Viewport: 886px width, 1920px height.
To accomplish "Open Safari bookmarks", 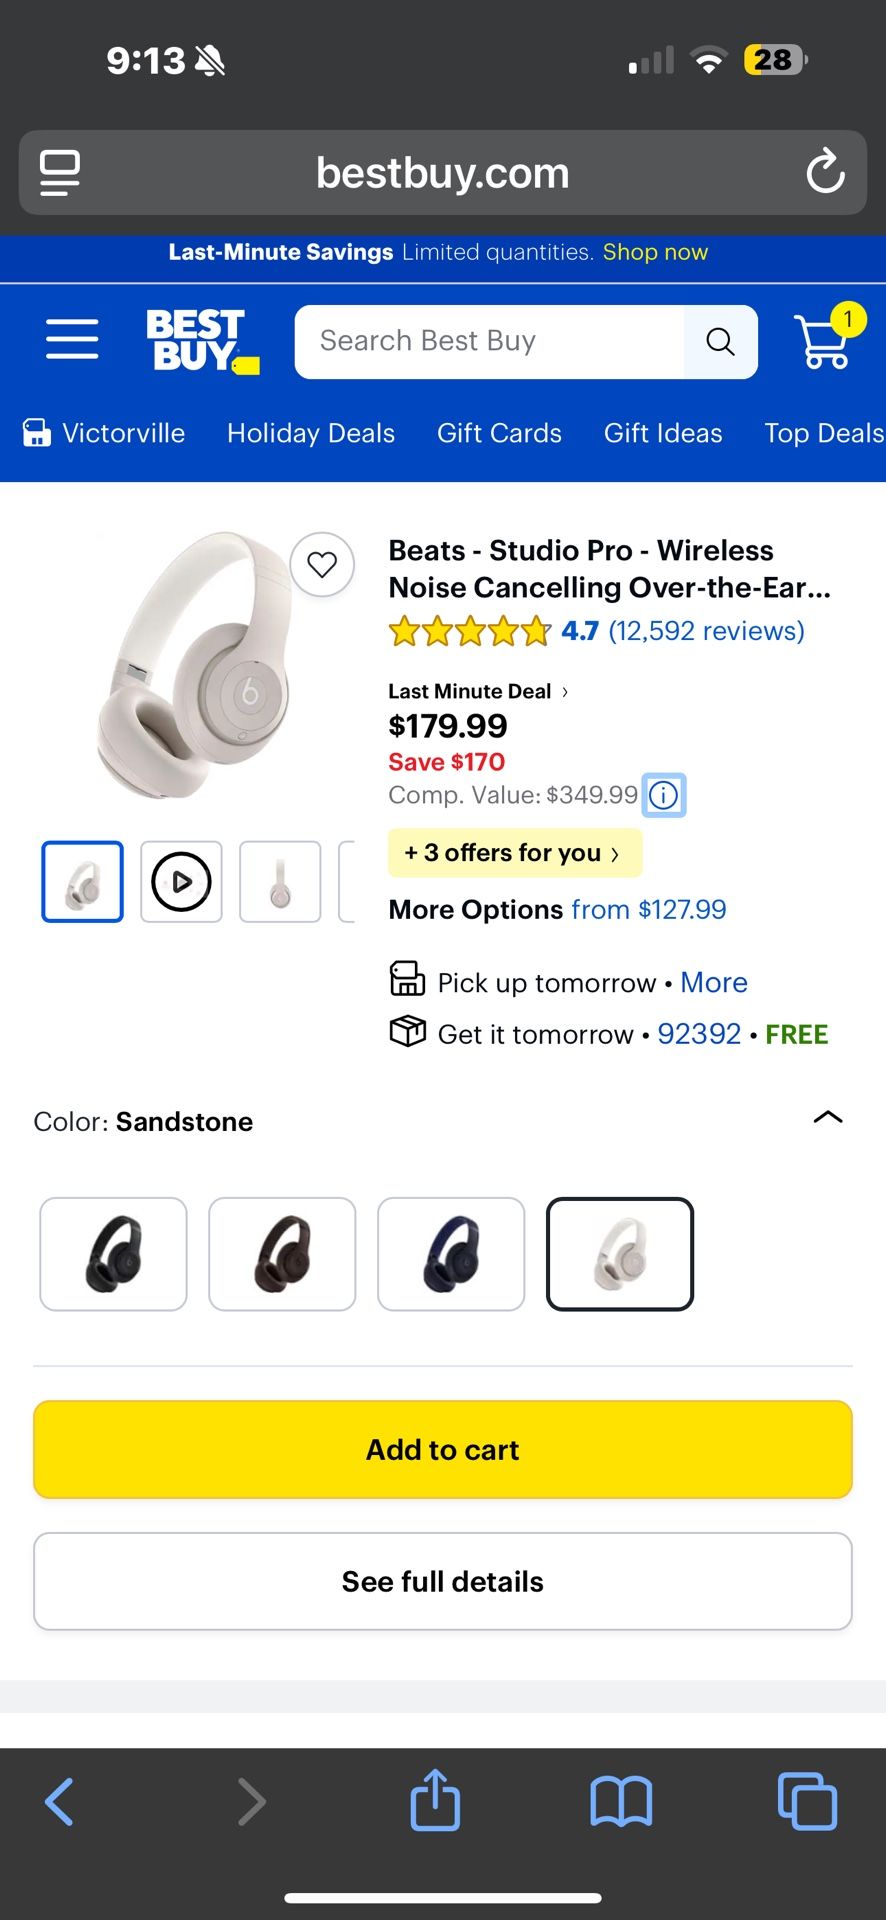I will pos(621,1801).
